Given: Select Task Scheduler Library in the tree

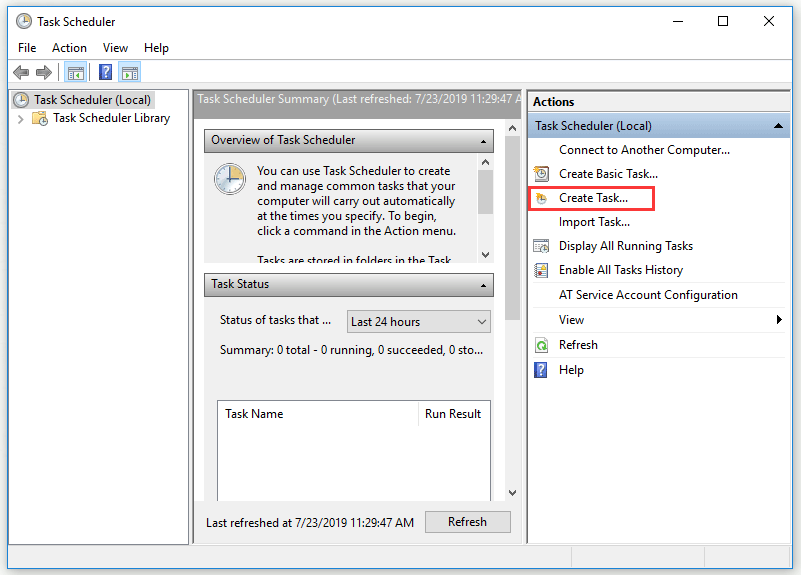Looking at the screenshot, I should click(111, 118).
